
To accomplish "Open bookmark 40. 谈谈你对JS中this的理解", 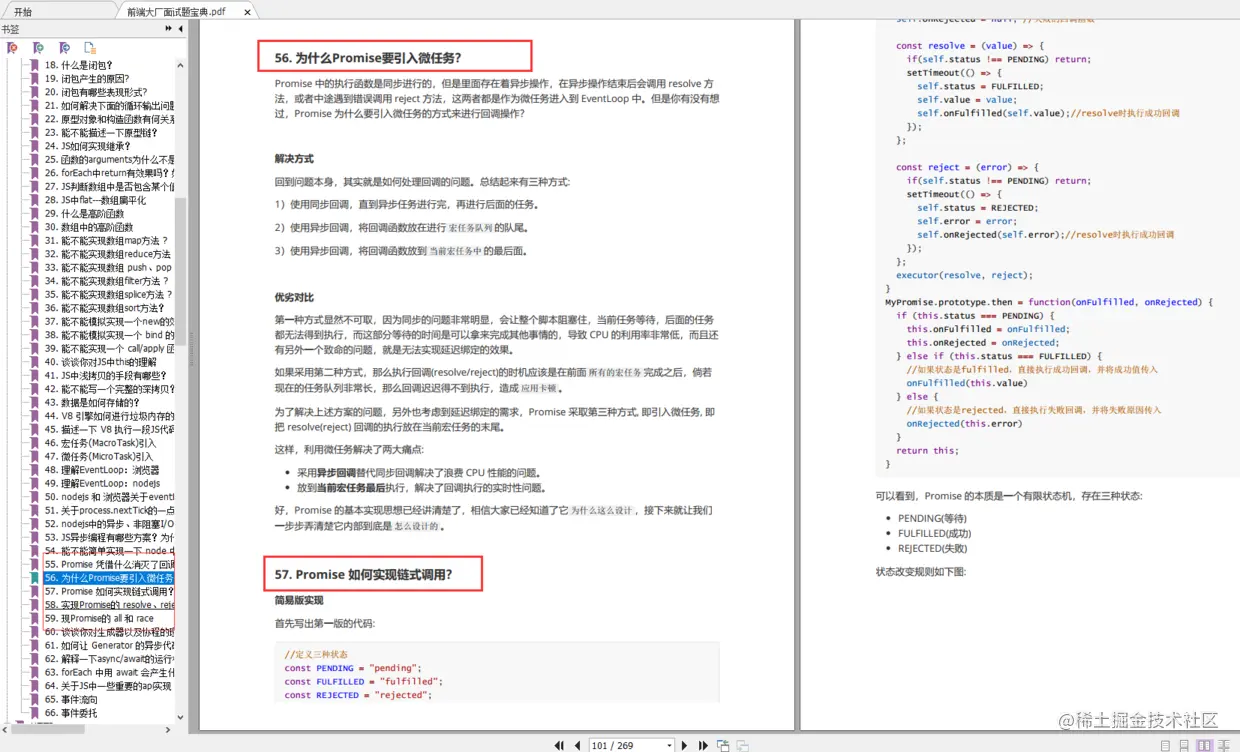I will [100, 362].
